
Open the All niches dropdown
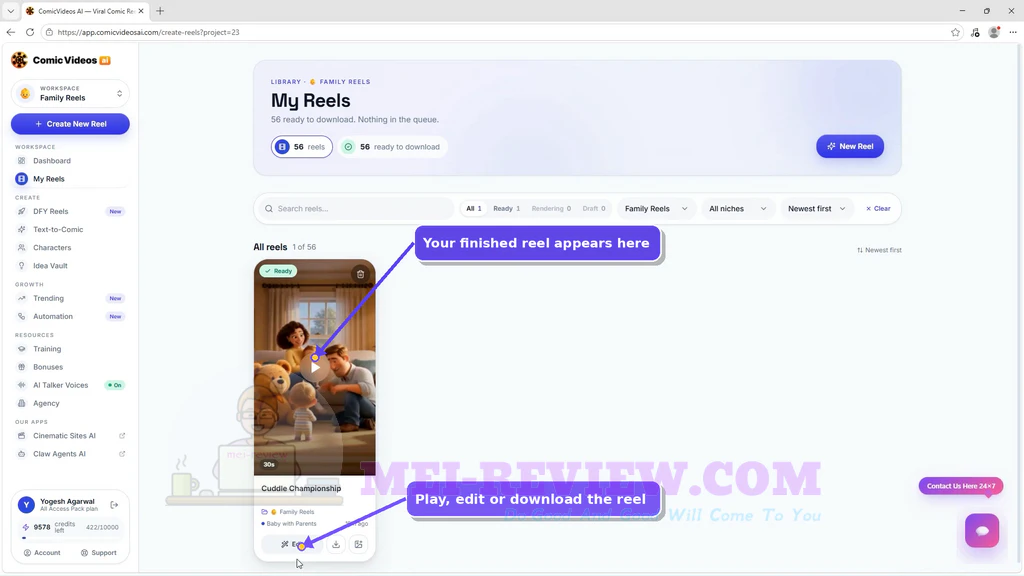(x=737, y=209)
